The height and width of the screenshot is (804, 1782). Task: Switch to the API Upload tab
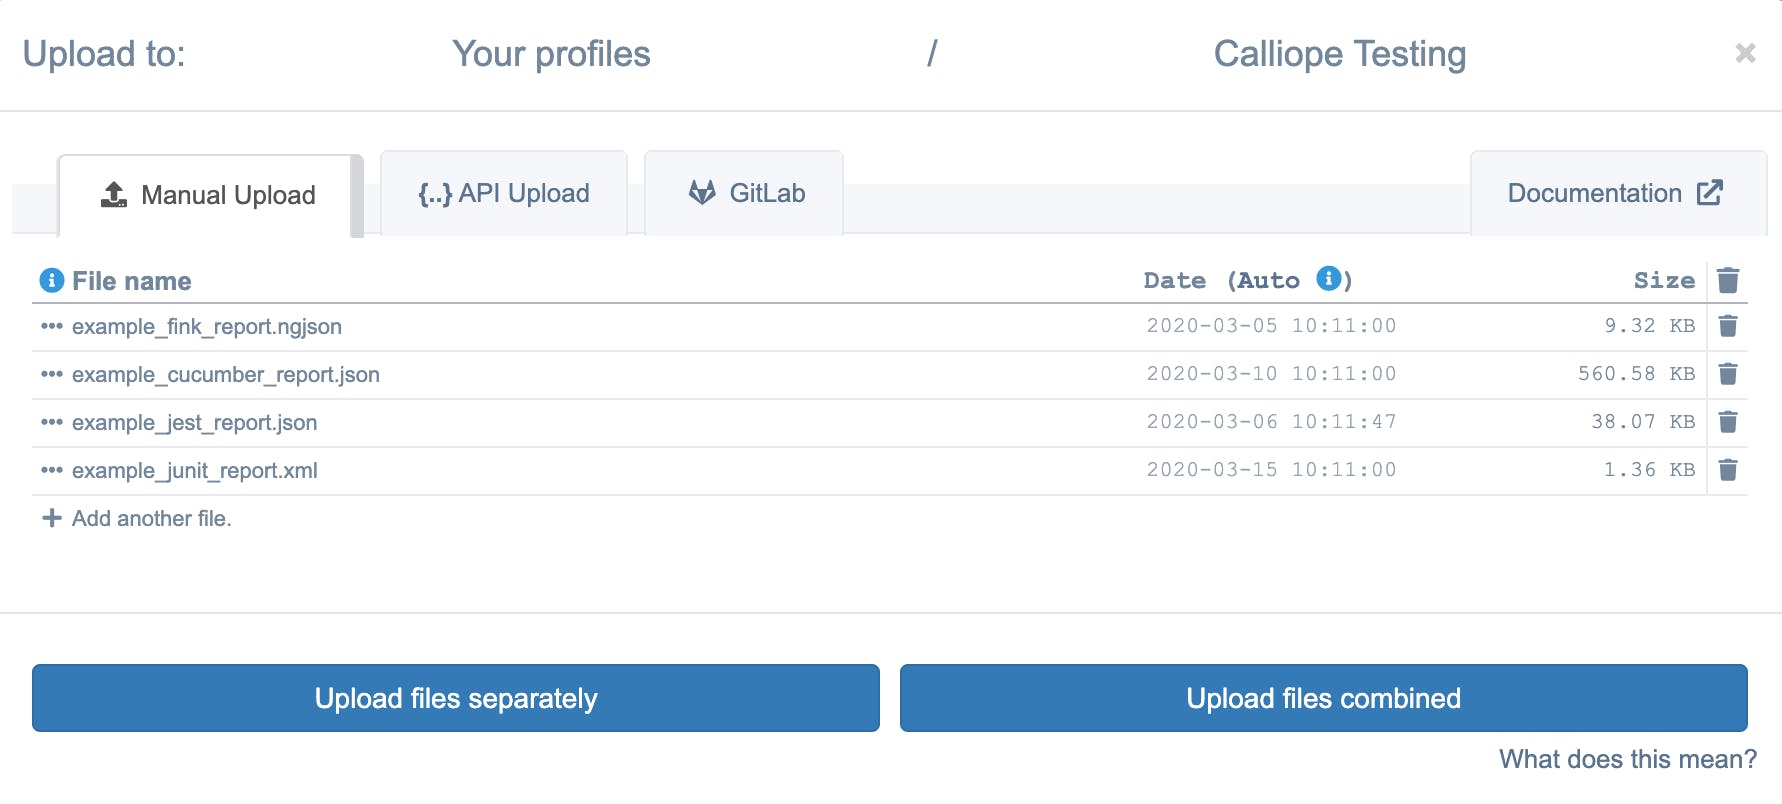(x=504, y=193)
